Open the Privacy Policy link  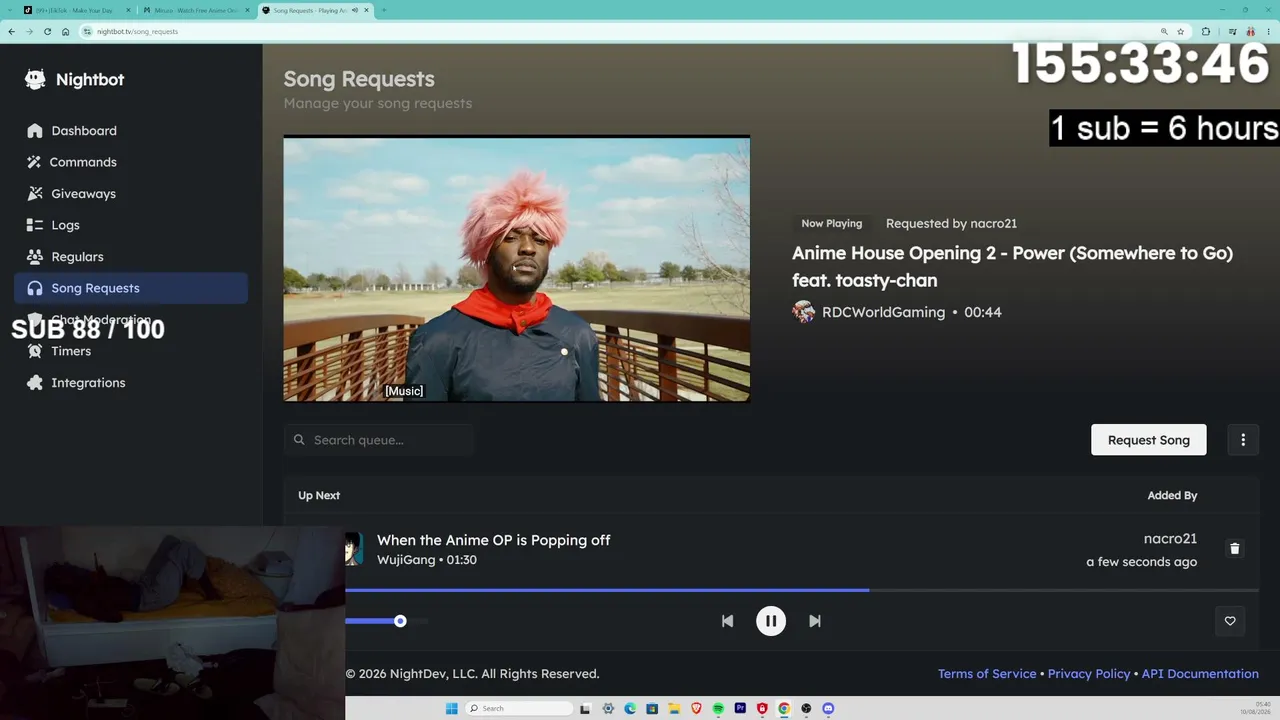tap(1089, 674)
